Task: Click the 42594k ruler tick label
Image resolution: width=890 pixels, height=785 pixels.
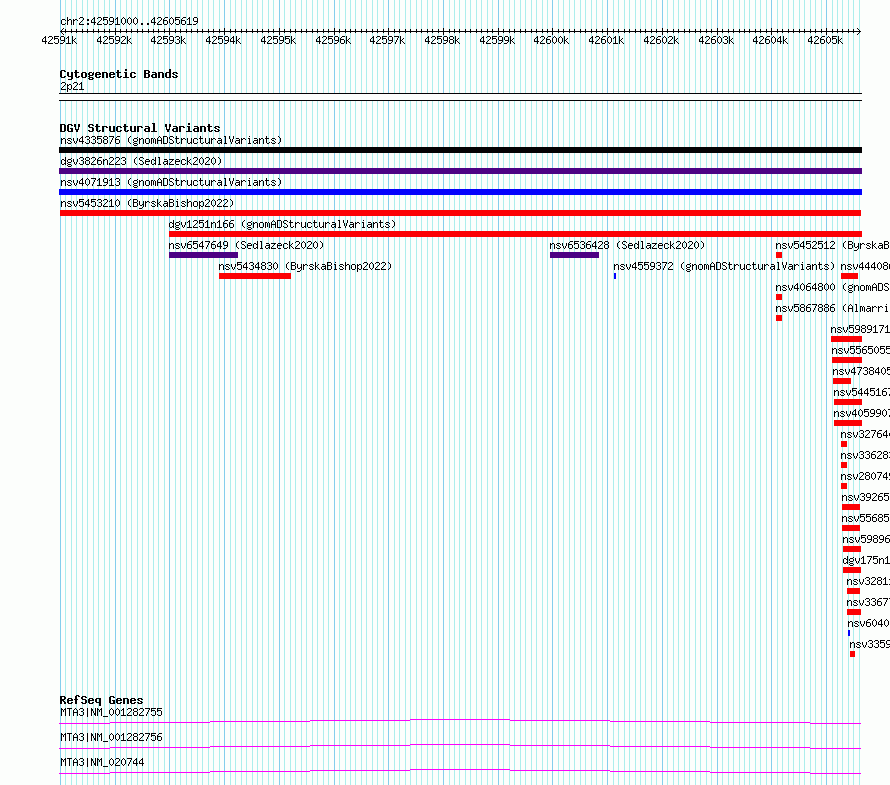Action: 223,40
